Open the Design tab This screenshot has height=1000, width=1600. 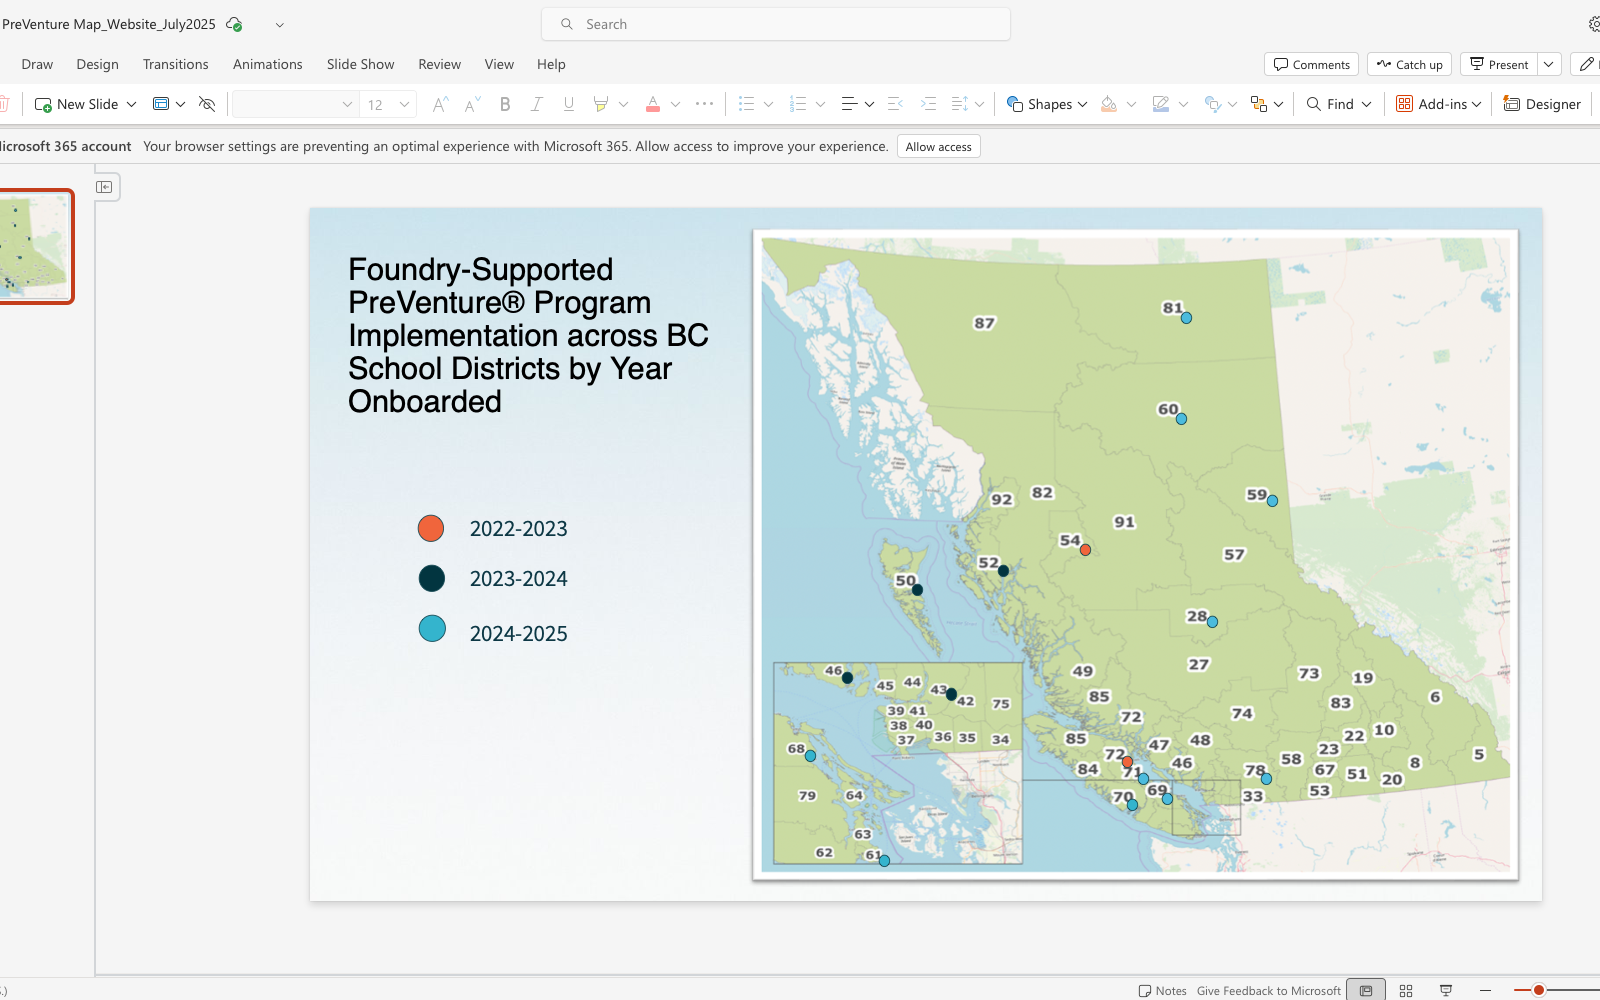pos(97,64)
